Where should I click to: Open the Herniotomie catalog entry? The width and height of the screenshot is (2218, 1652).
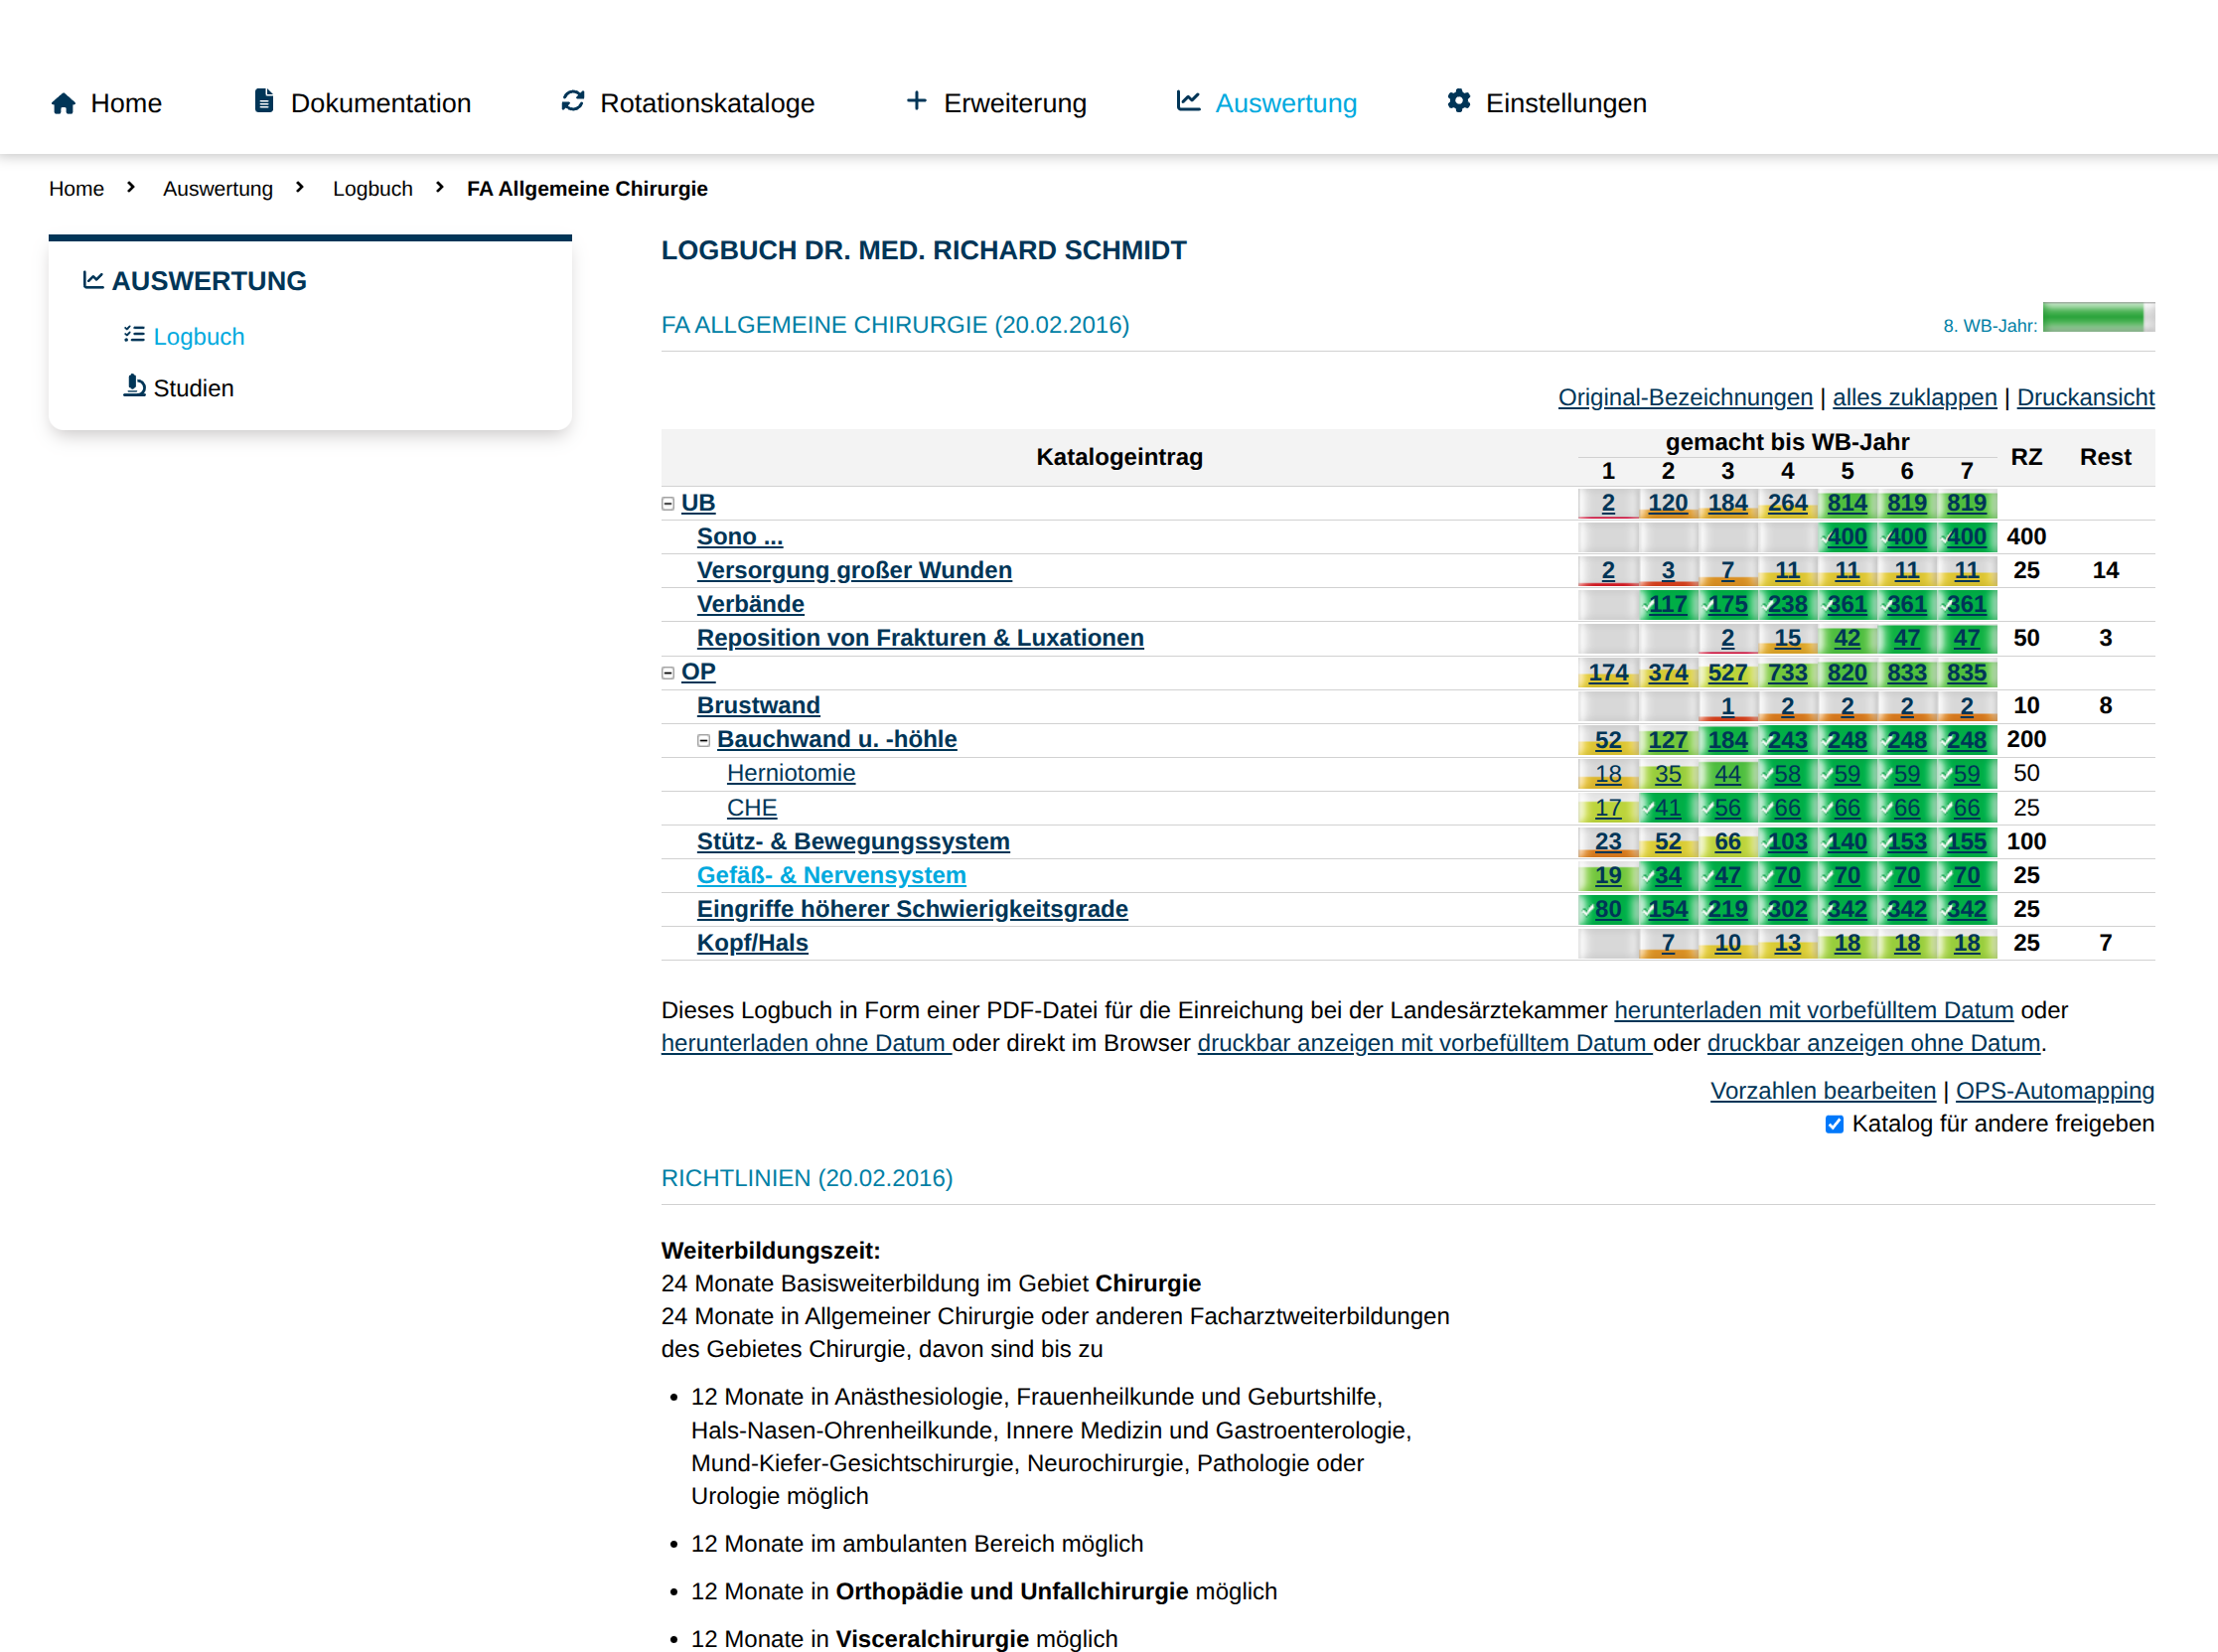coord(791,774)
